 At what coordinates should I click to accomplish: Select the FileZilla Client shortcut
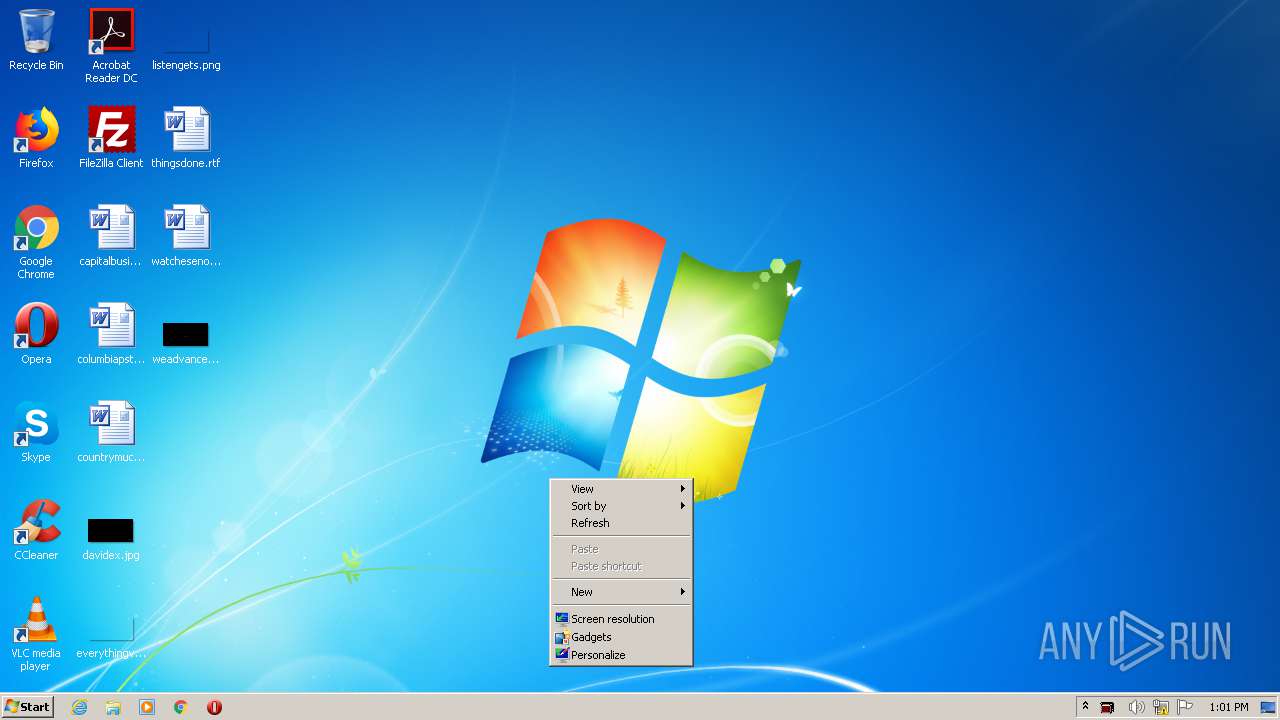(x=111, y=138)
